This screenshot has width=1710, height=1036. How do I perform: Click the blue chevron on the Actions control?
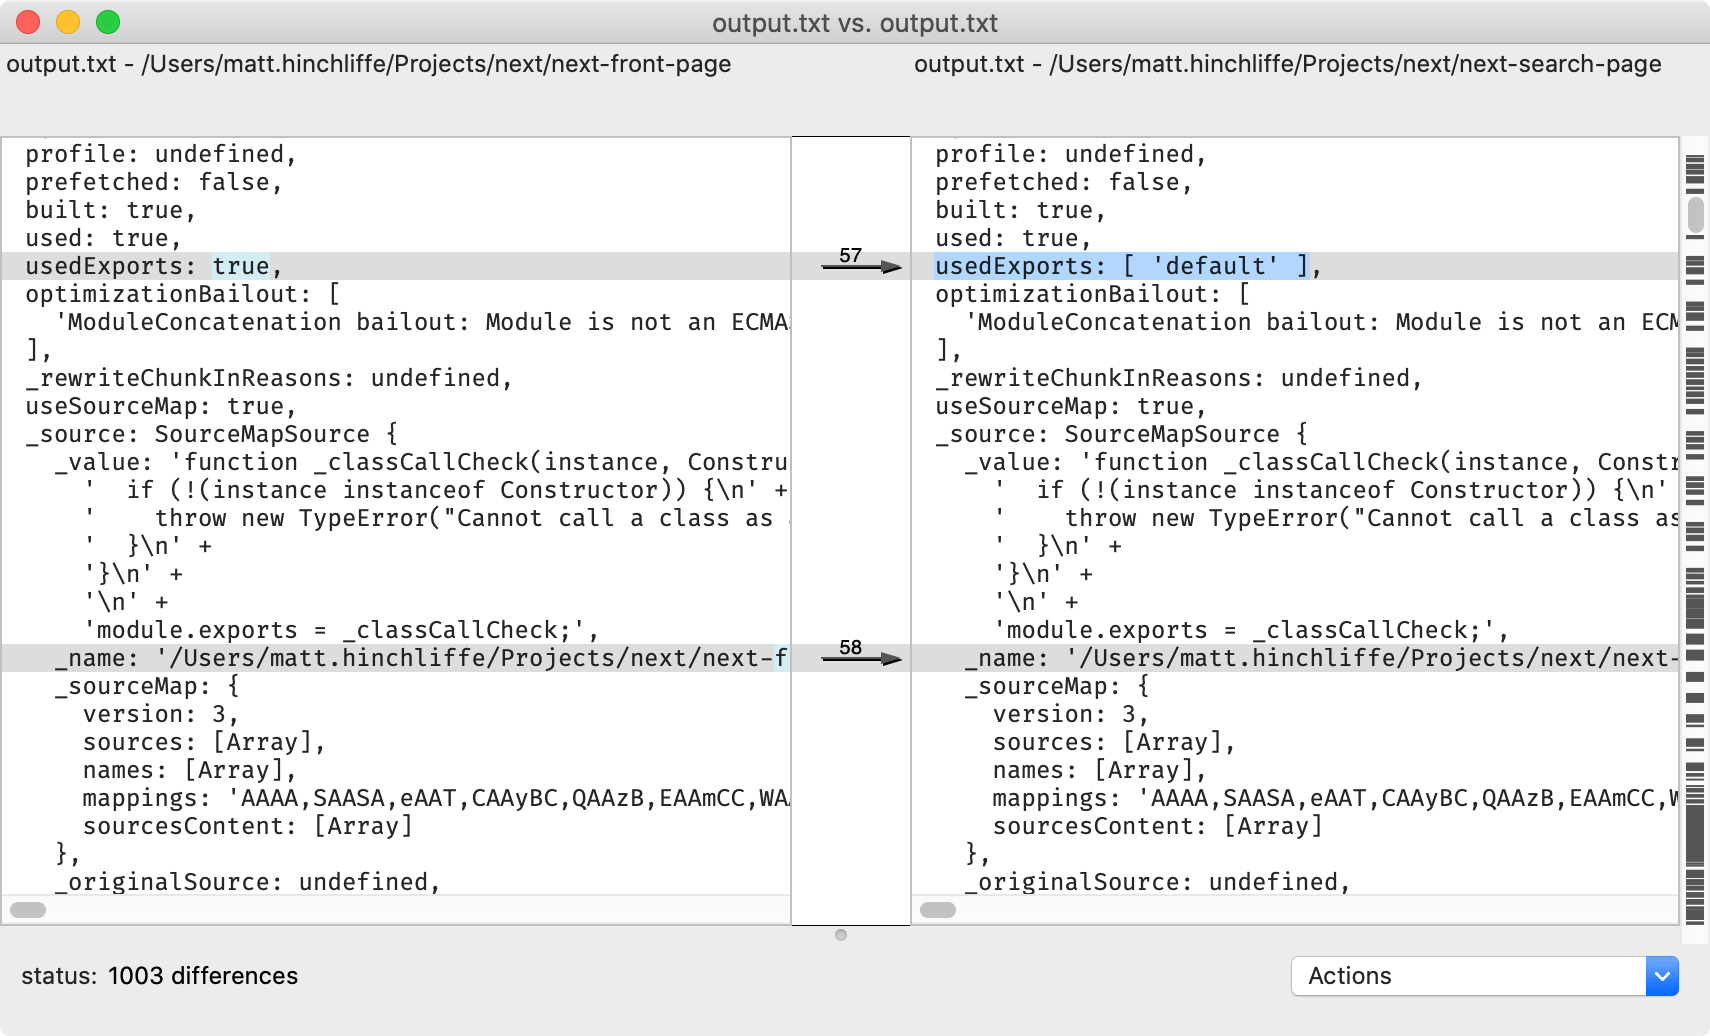tap(1660, 976)
